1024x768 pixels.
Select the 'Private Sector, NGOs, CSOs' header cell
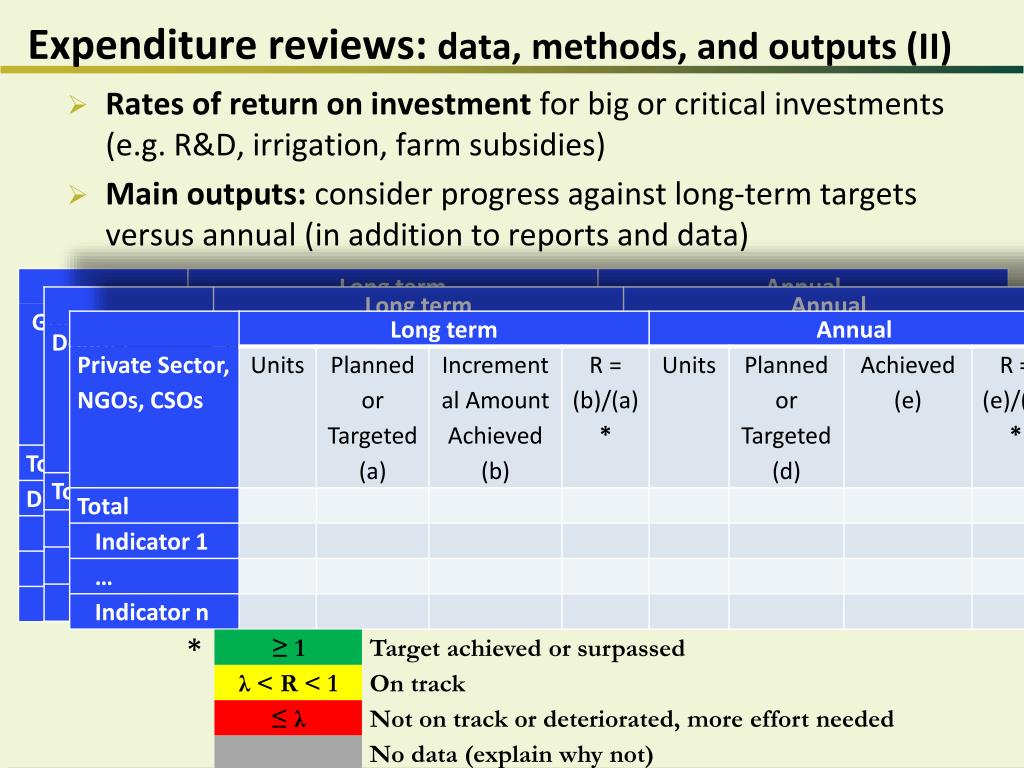pyautogui.click(x=154, y=416)
